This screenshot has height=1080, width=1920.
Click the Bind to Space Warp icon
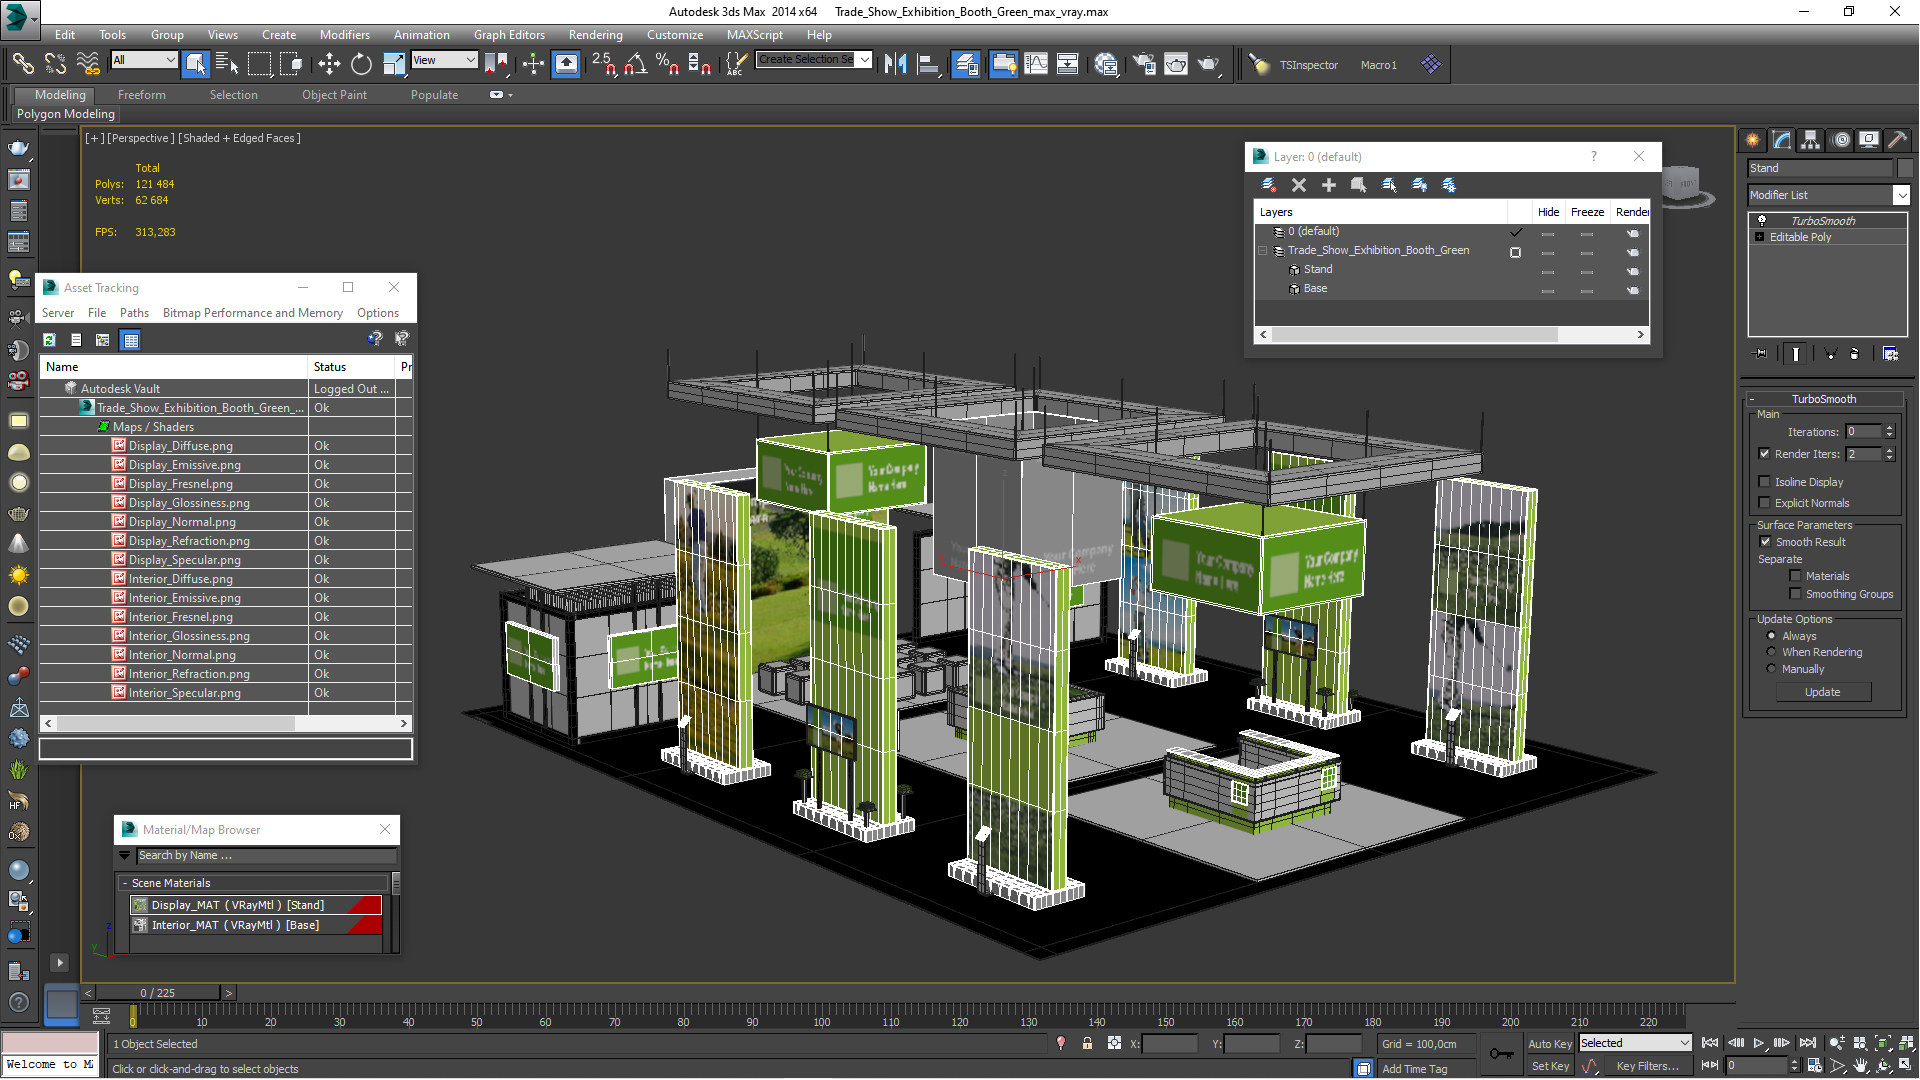coord(88,64)
